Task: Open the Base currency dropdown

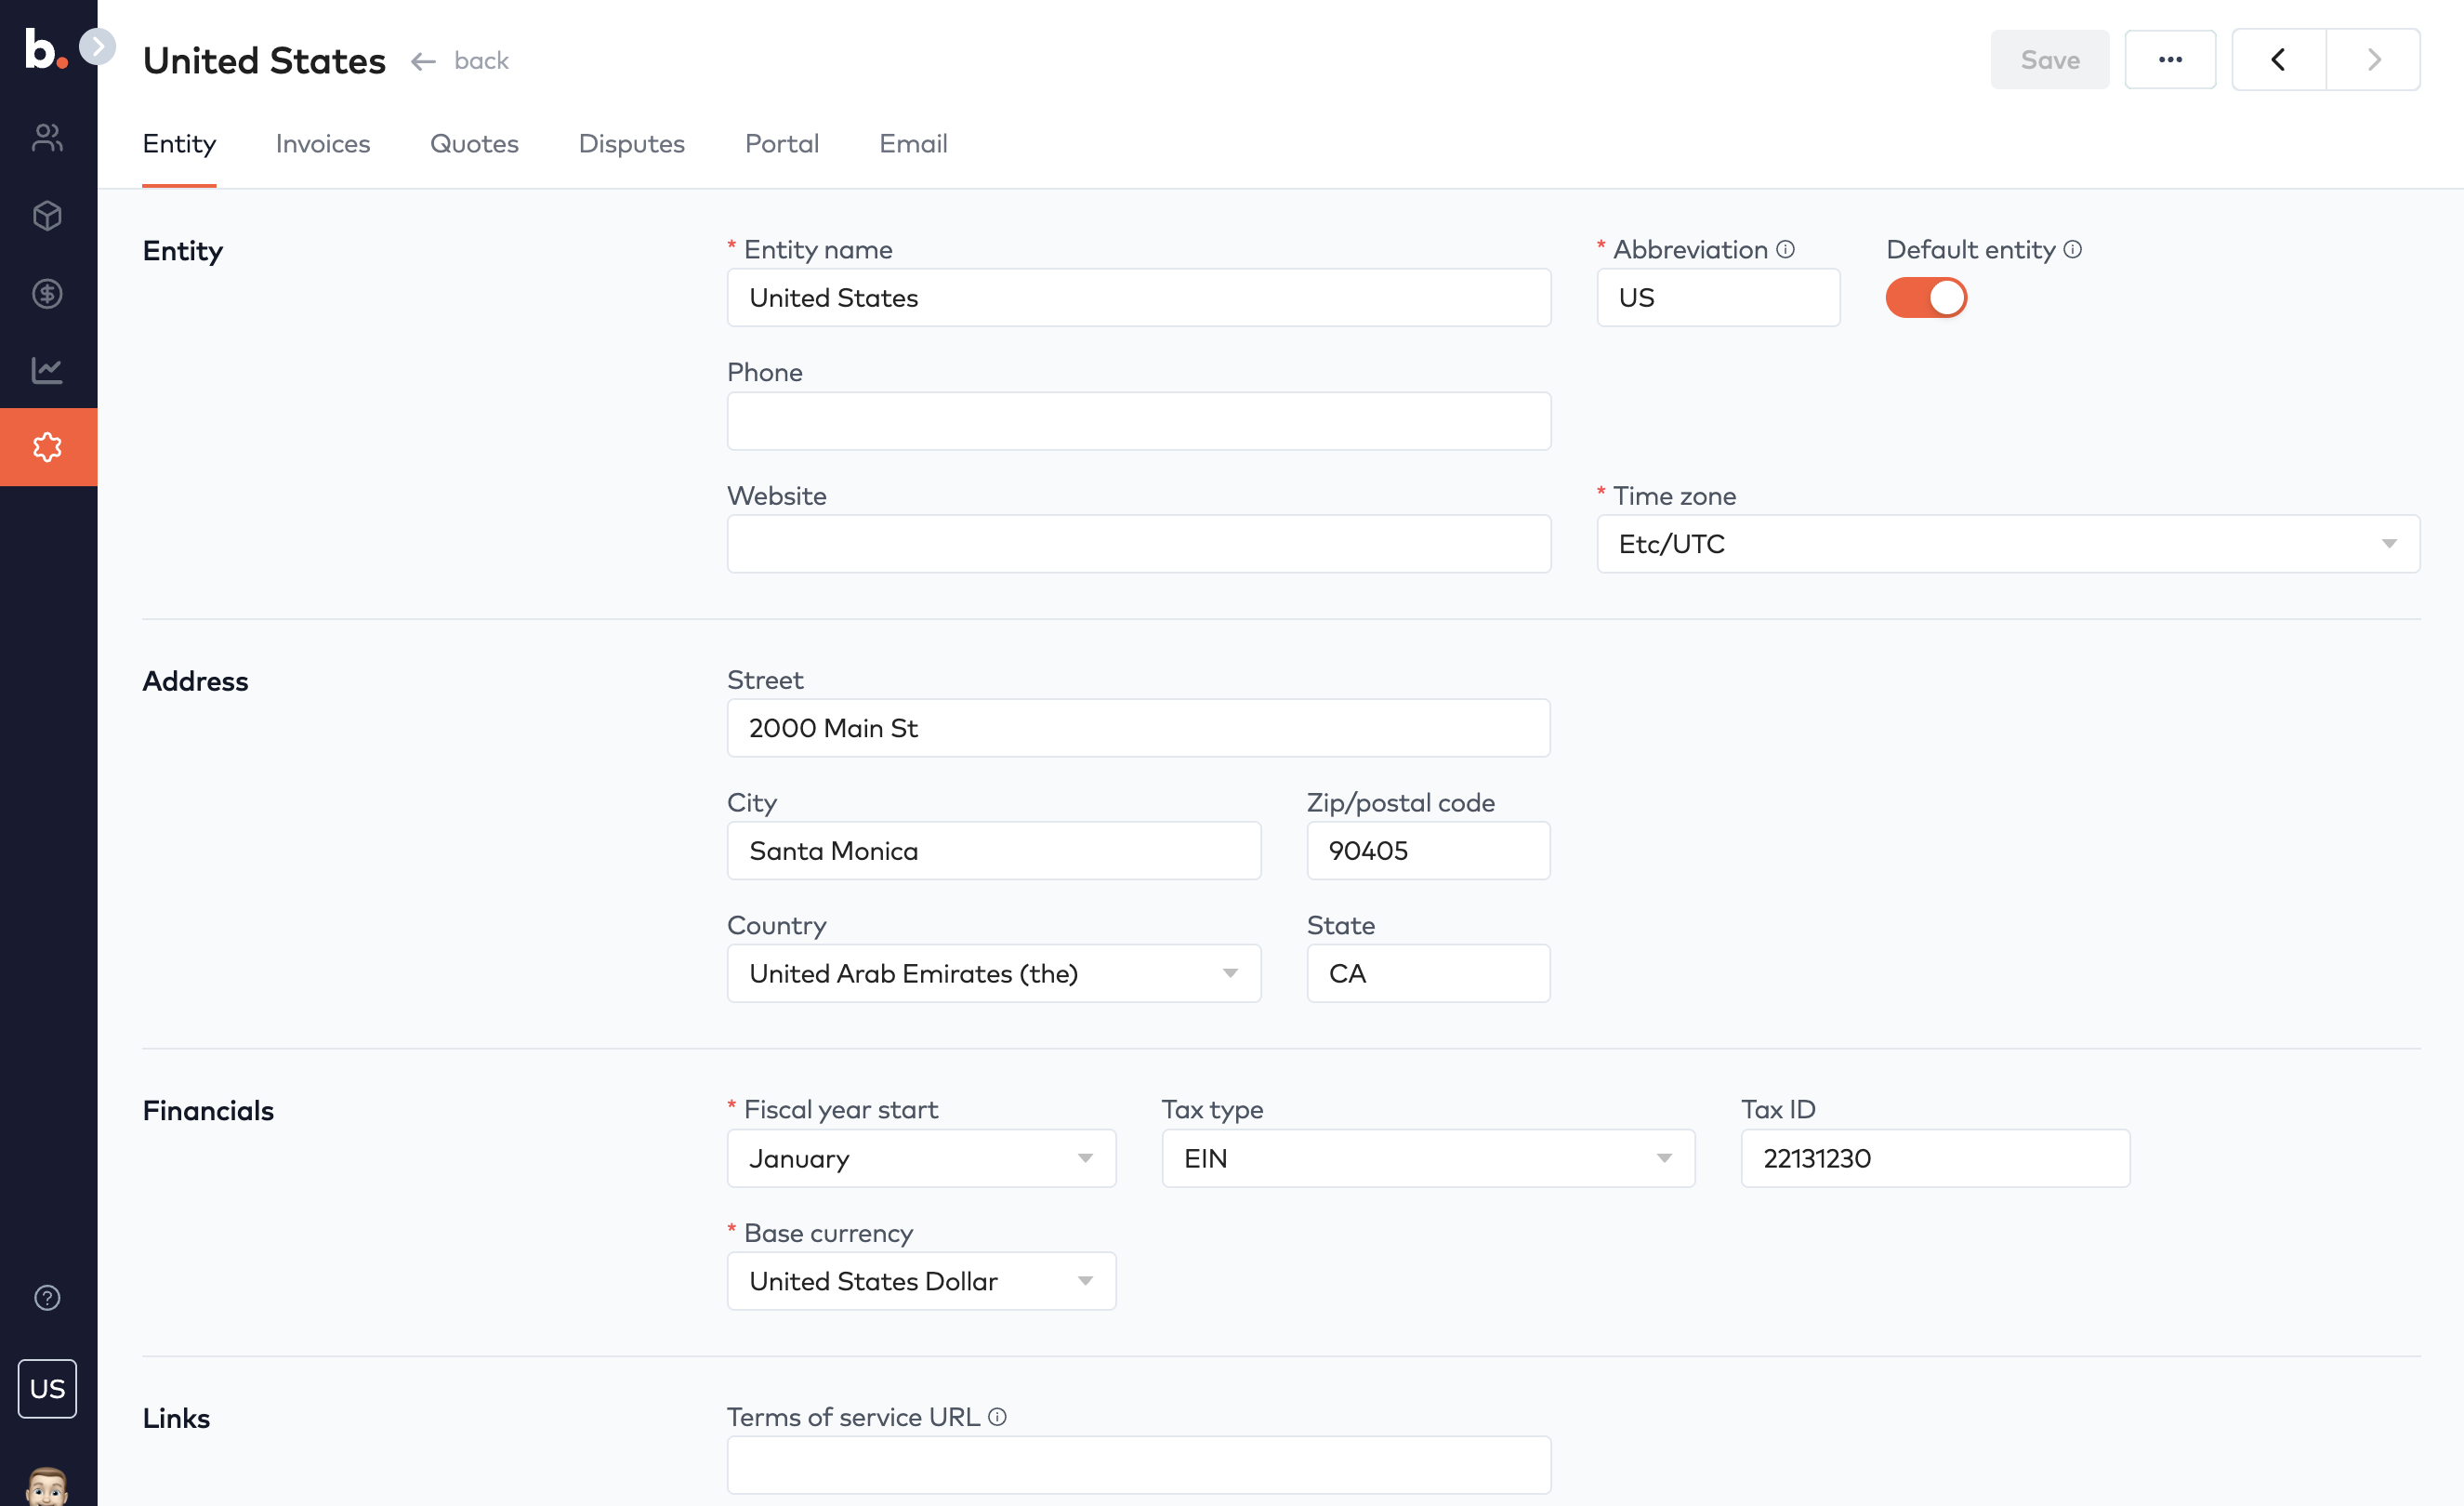Action: coord(921,1281)
